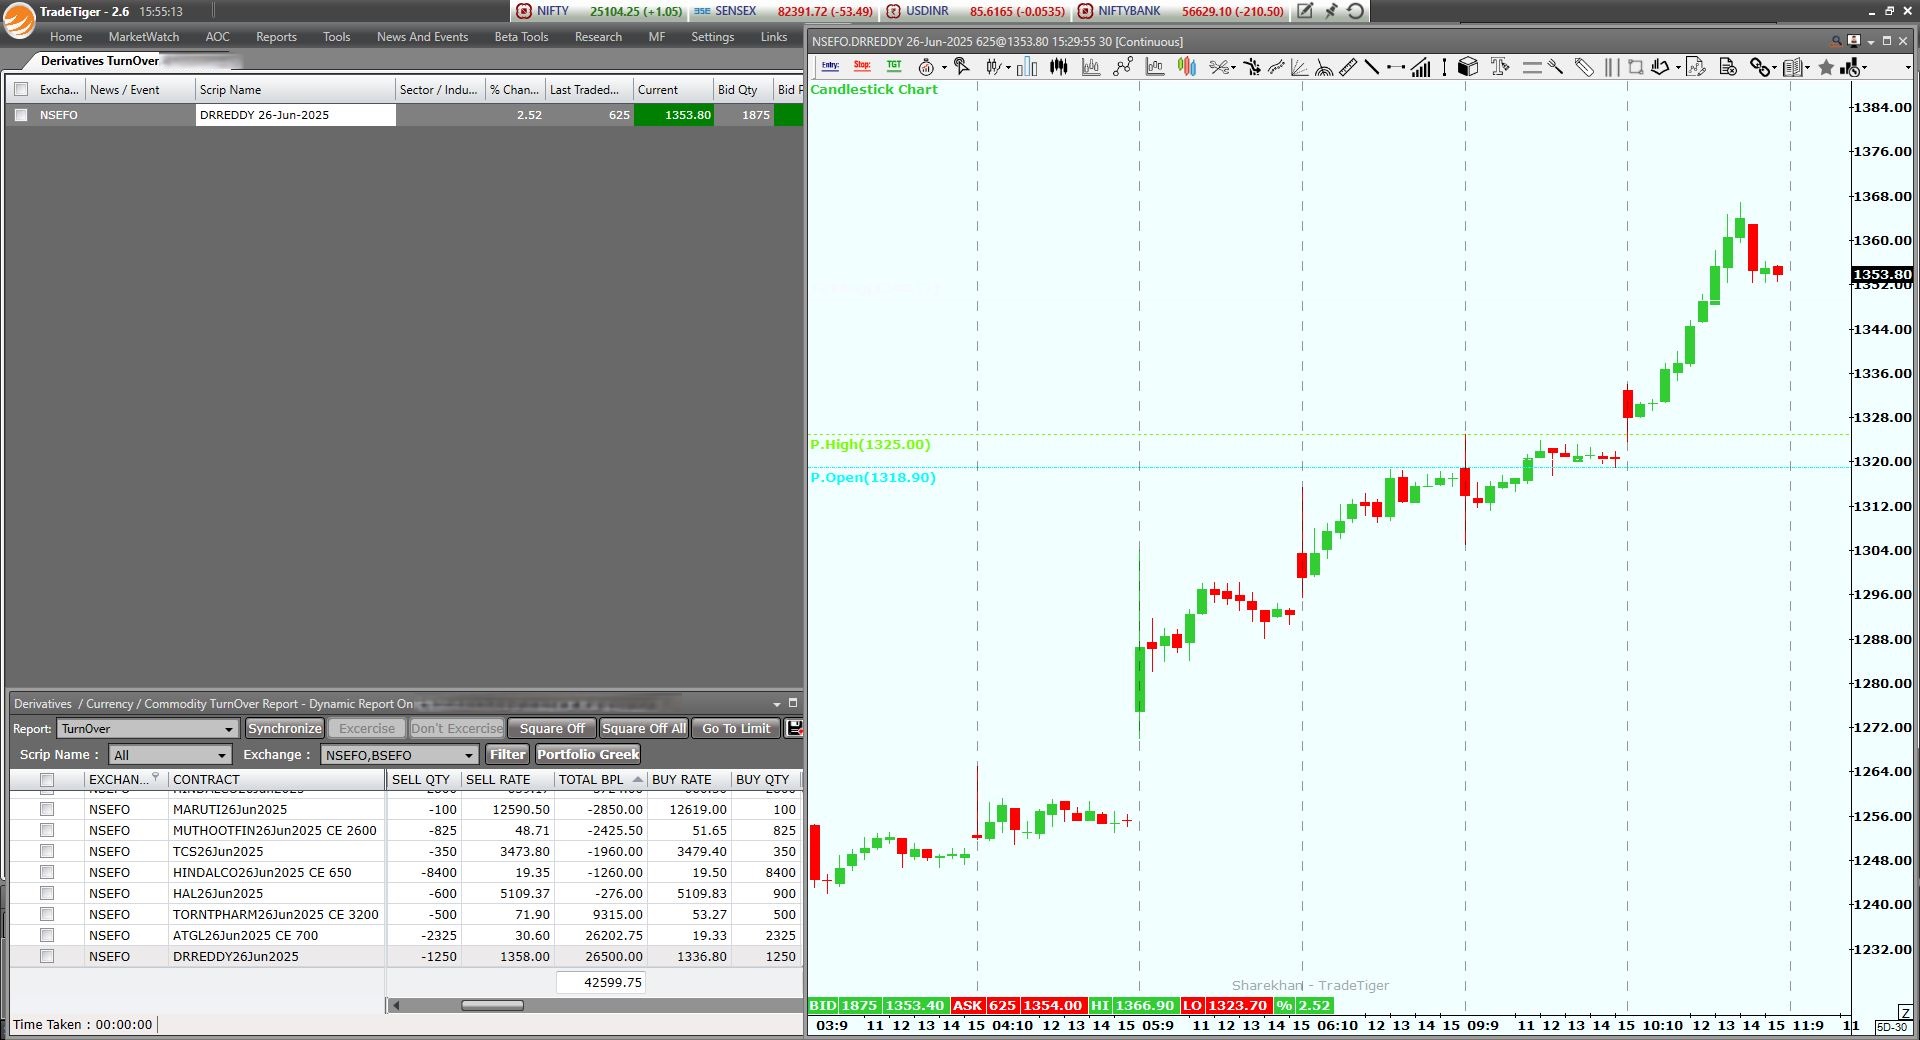Click the TGT target marker icon

tap(894, 67)
